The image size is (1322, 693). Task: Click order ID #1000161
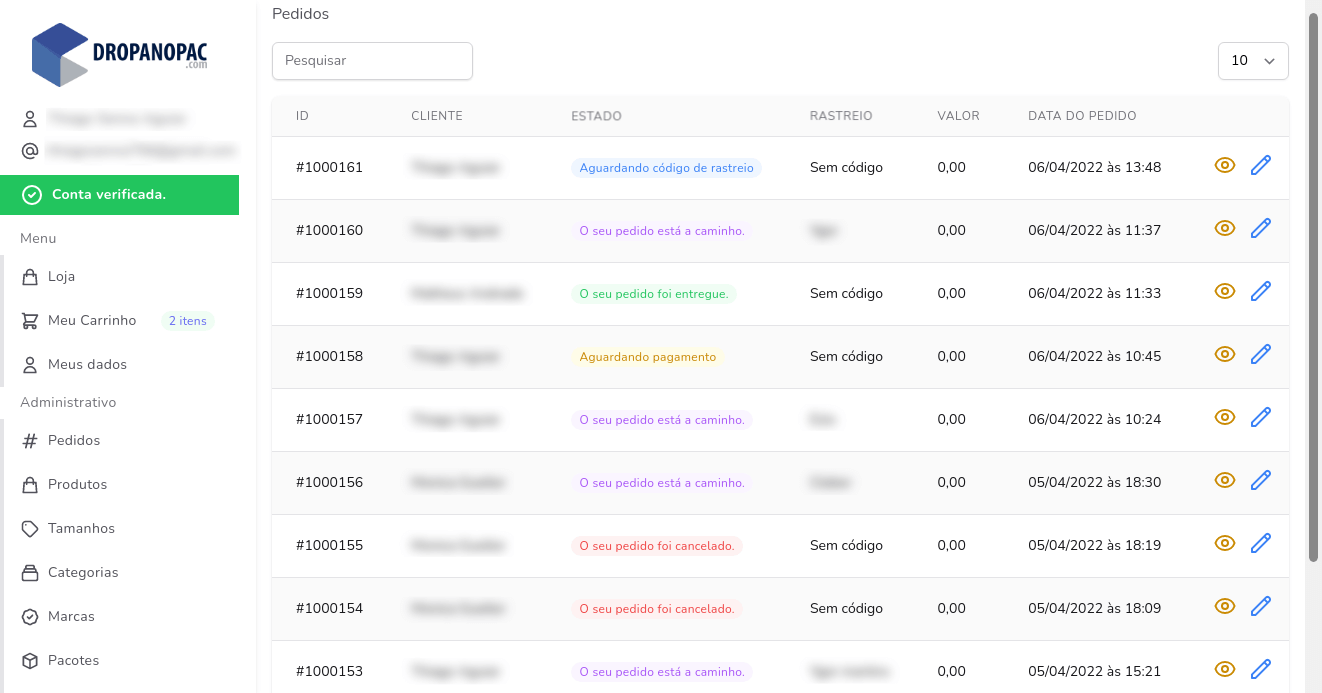(x=329, y=167)
